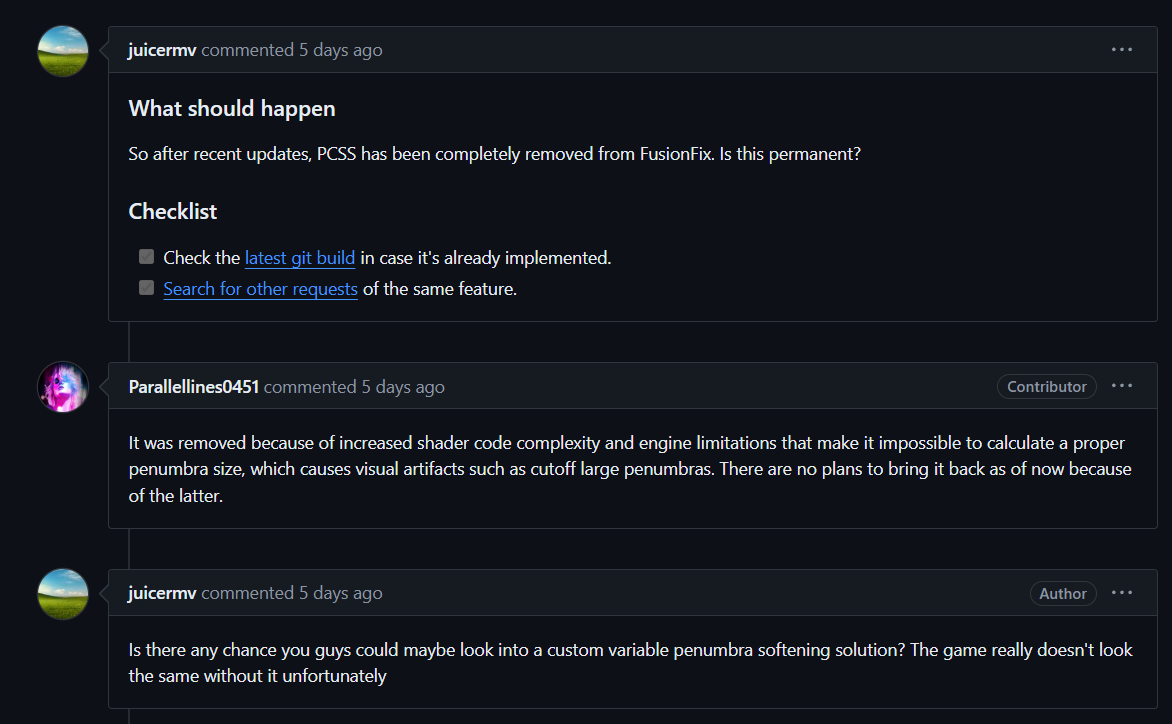1172x724 pixels.
Task: Click '5 days ago' timestamp on Author comment
Action: pyautogui.click(x=340, y=593)
